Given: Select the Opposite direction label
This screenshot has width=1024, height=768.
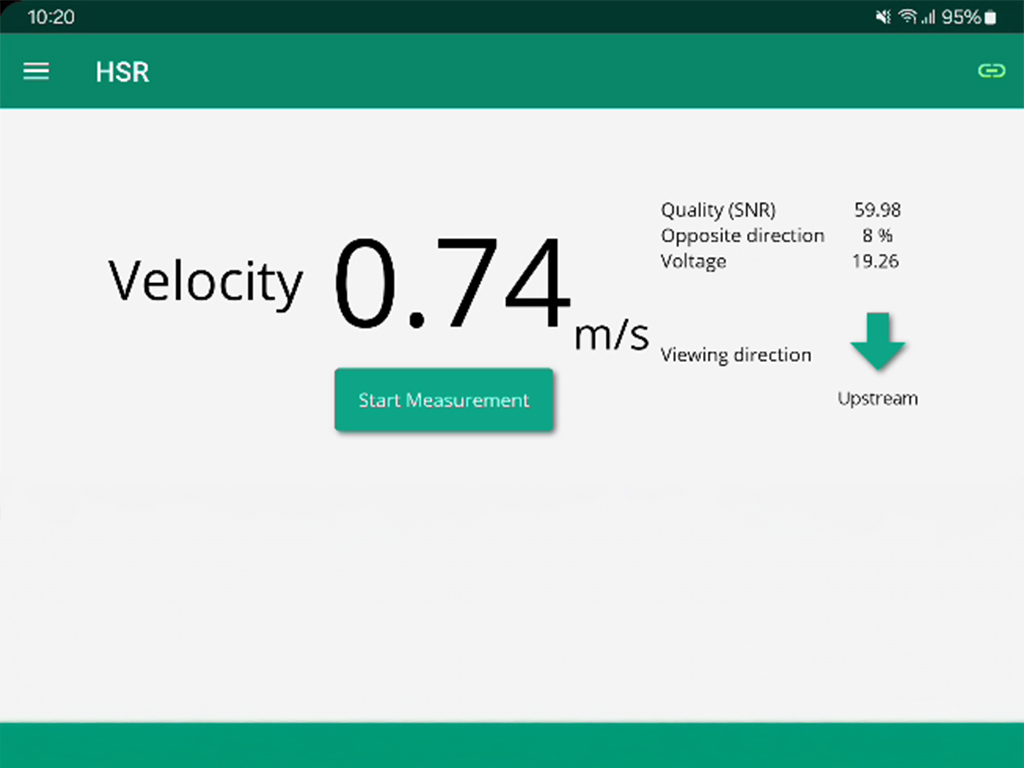Looking at the screenshot, I should (x=742, y=236).
